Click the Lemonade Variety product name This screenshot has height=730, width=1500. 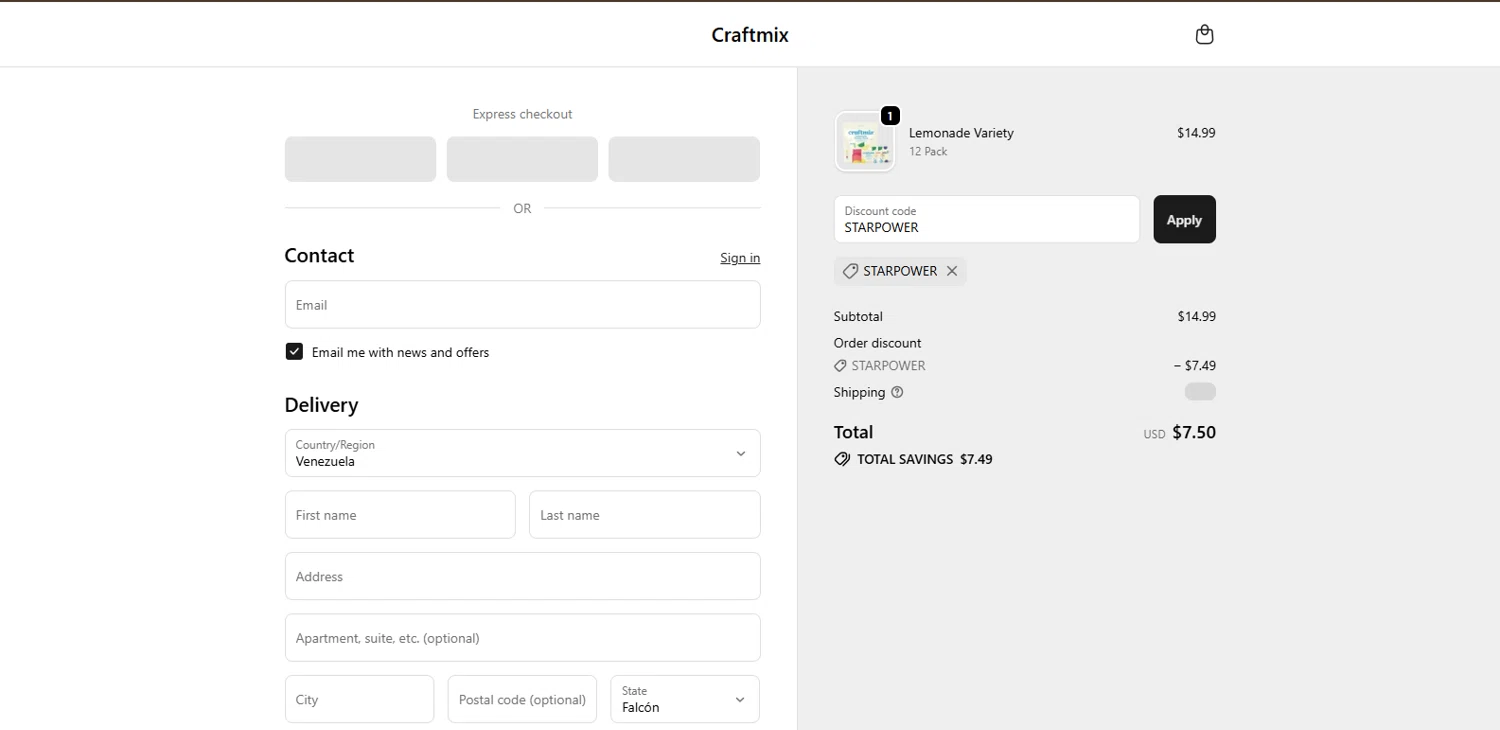(961, 133)
